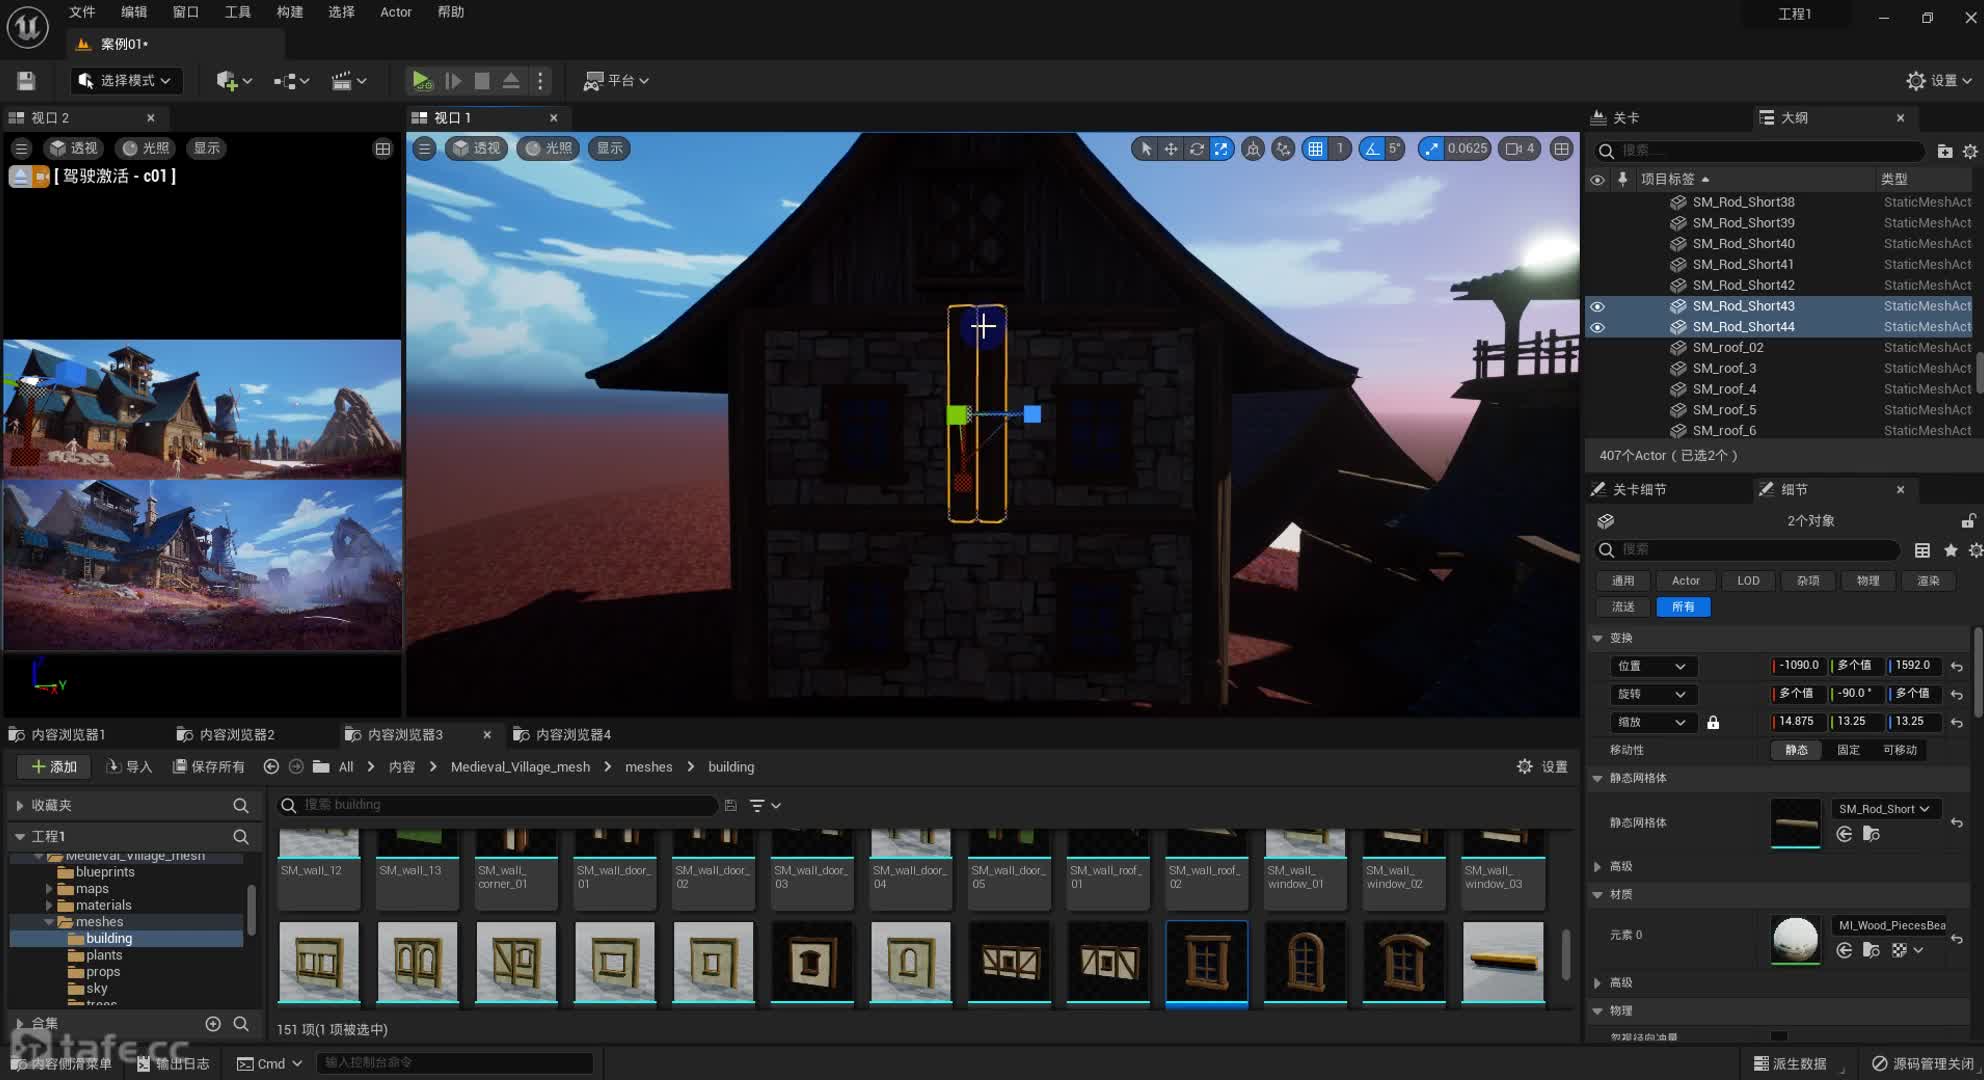This screenshot has width=1984, height=1080.
Task: Click 保存所有 save all button
Action: [208, 767]
